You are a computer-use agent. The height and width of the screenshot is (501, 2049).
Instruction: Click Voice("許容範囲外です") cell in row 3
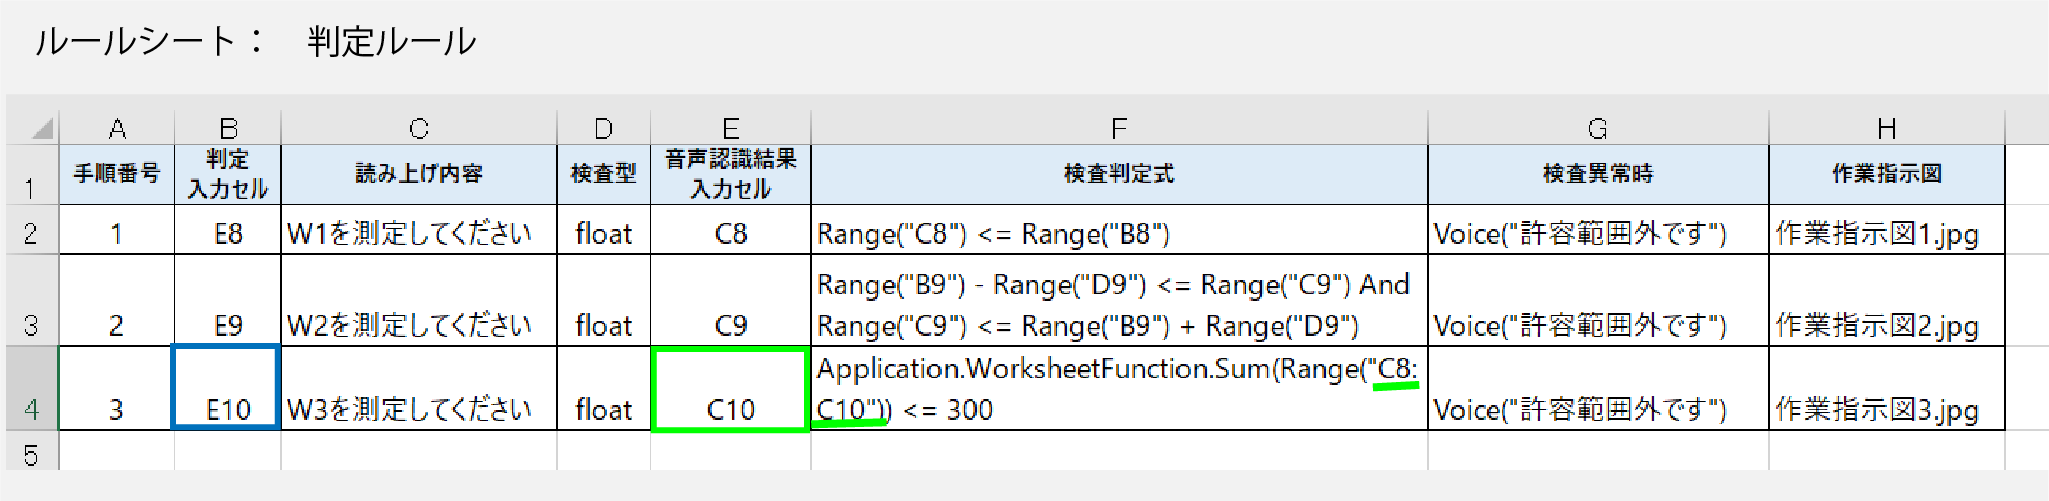(x=1598, y=300)
